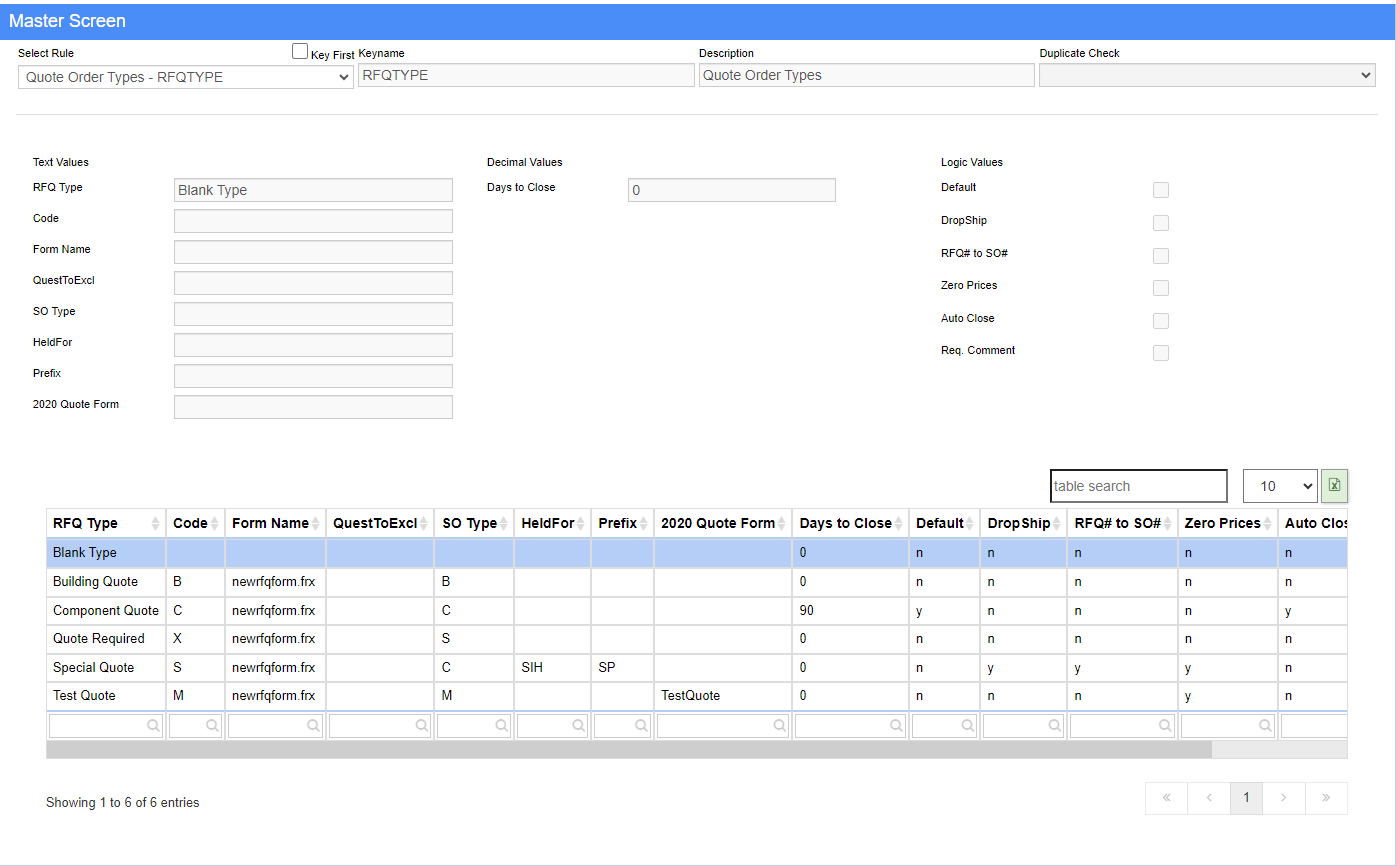Viewport: 1396px width, 866px height.
Task: Sort by 2020 Quote Form column arrows
Action: pos(781,523)
